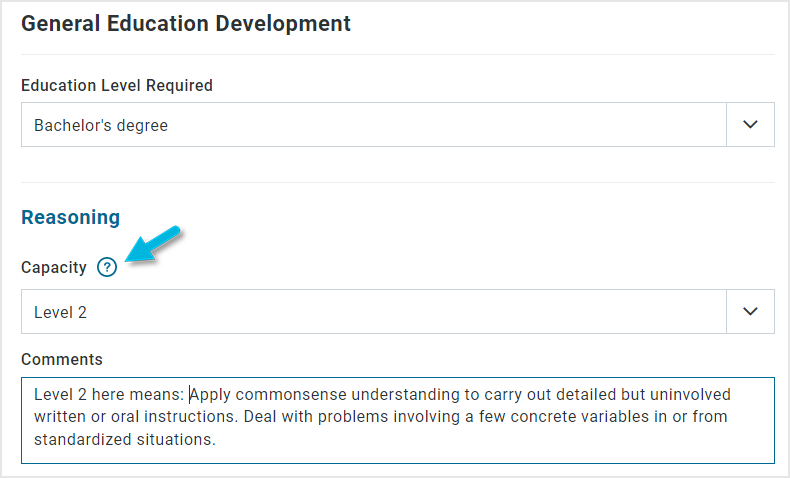
Task: Place cursor on word "commonsense" in Comments
Action: tap(291, 394)
